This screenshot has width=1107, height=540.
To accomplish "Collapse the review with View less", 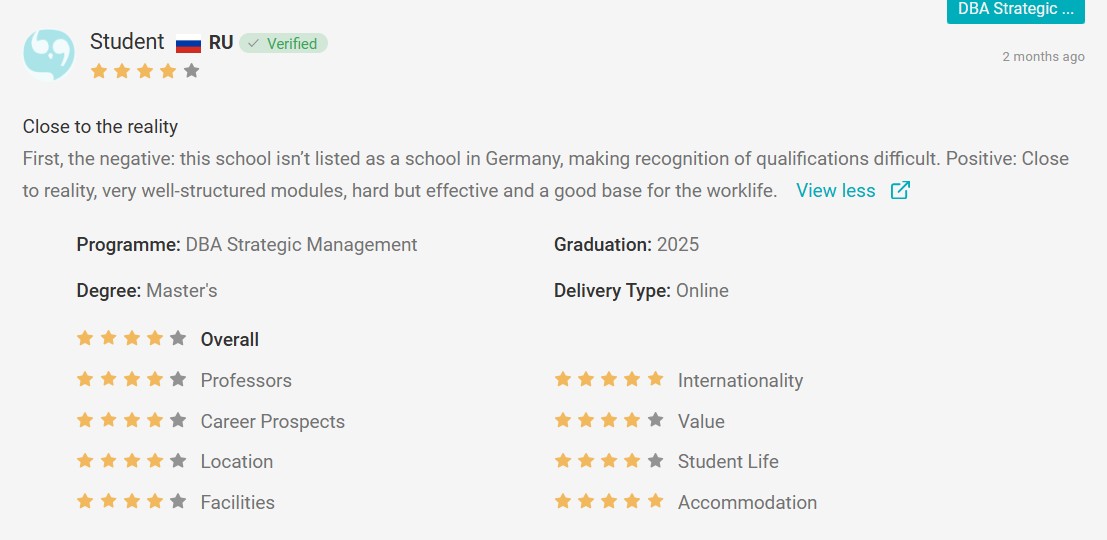I will pos(836,191).
